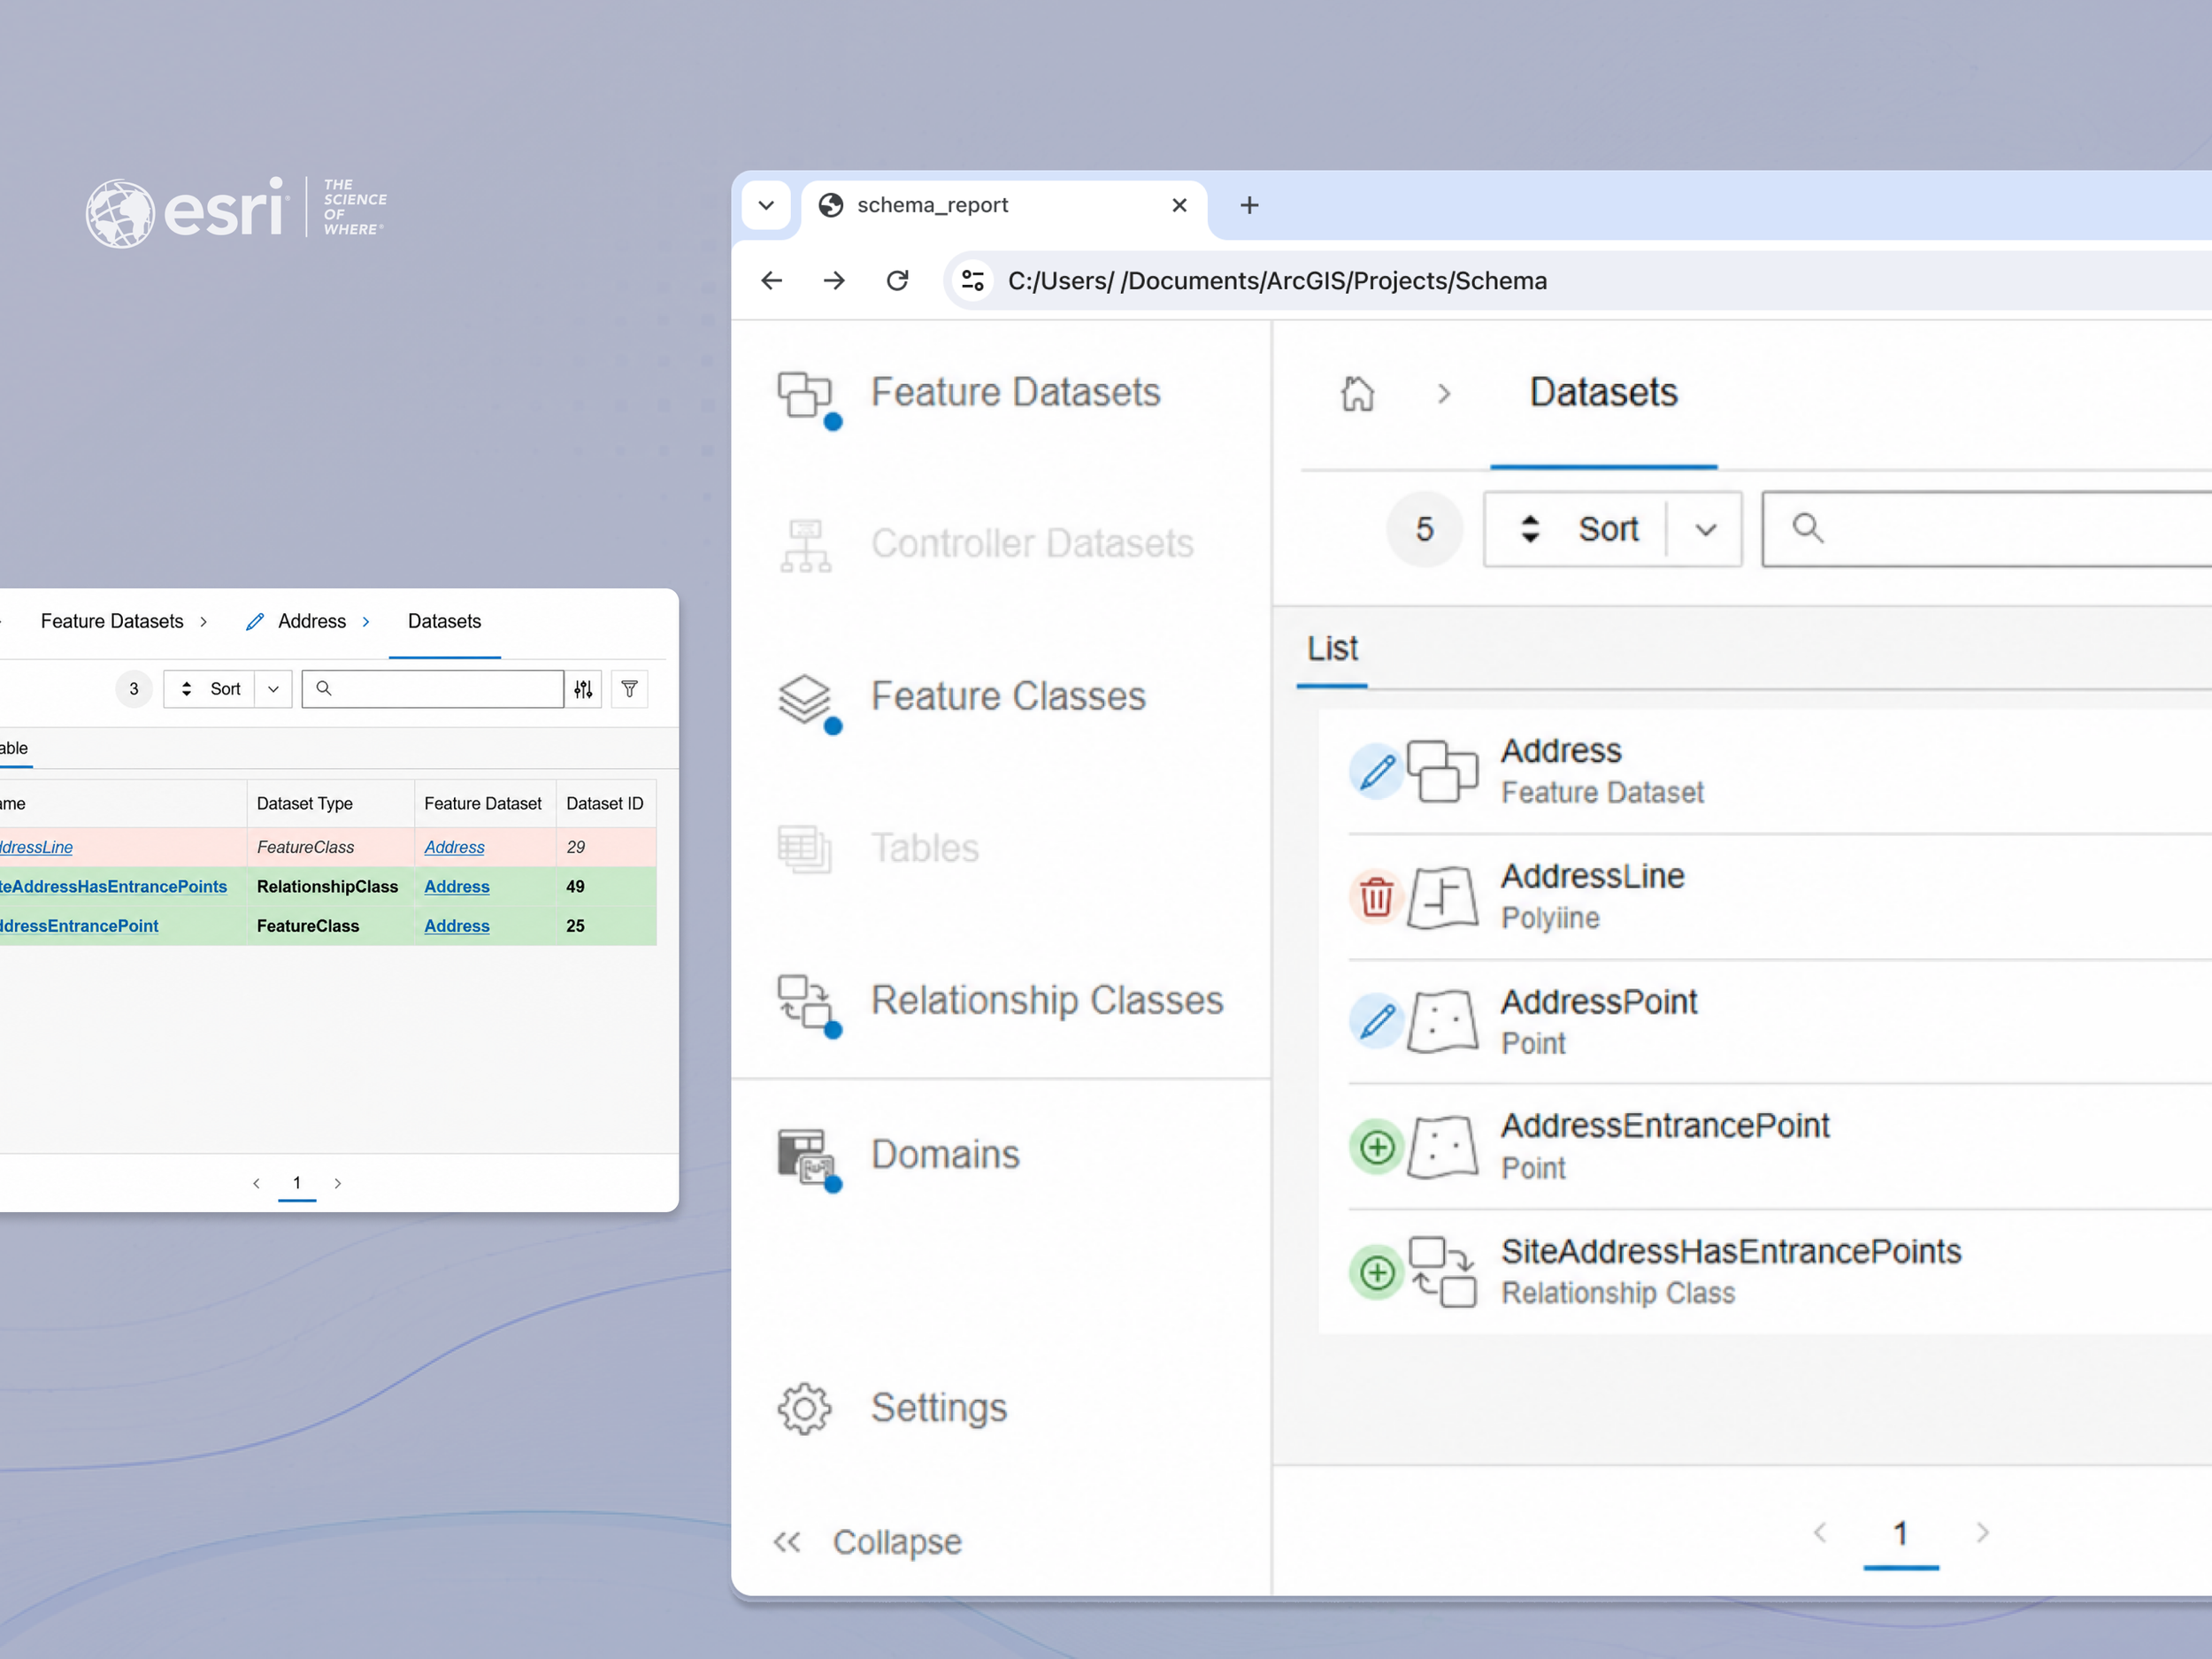Open the SiteAddressHasEntrancePoints link in the table
Screen dimensions: 2212x1659
point(114,887)
